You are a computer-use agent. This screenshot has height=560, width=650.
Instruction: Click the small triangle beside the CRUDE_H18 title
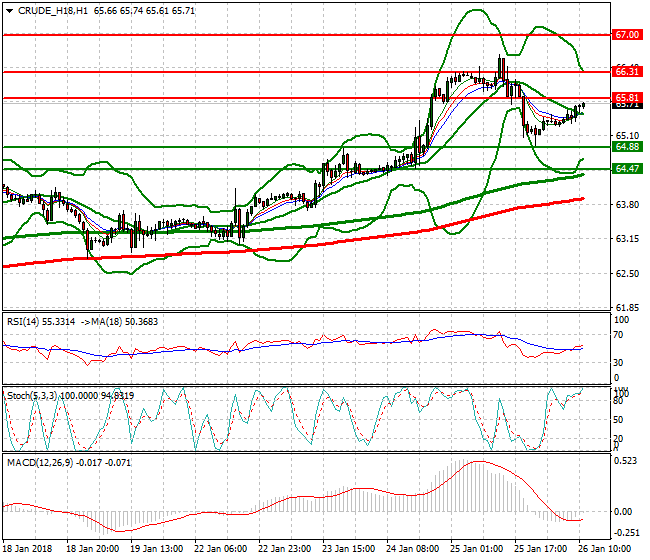[x=7, y=9]
